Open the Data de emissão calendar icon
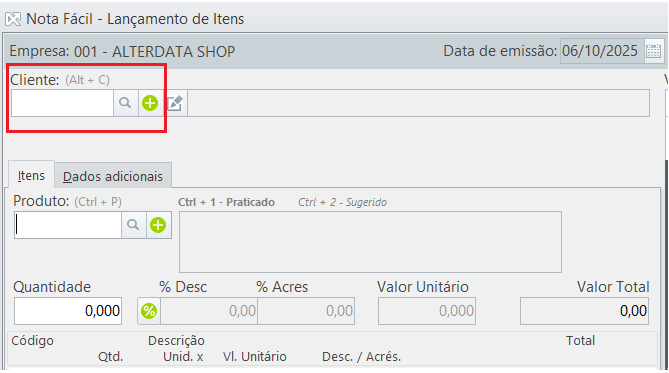Viewport: 669px width, 373px height. click(x=653, y=51)
